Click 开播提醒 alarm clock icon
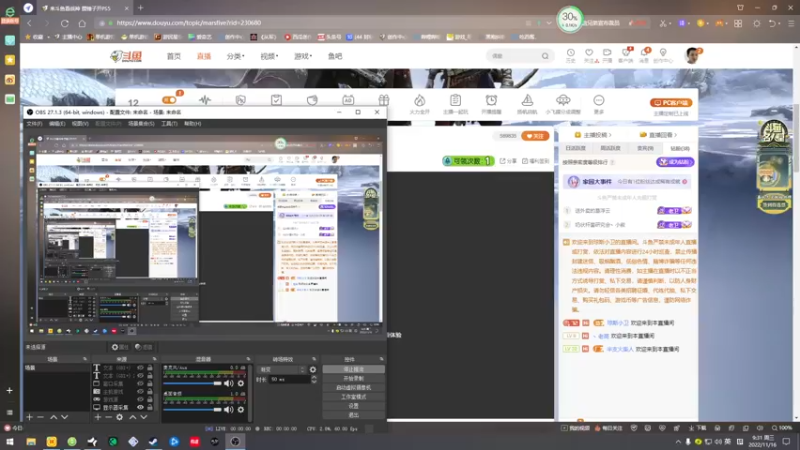The height and width of the screenshot is (450, 800). pyautogui.click(x=491, y=103)
